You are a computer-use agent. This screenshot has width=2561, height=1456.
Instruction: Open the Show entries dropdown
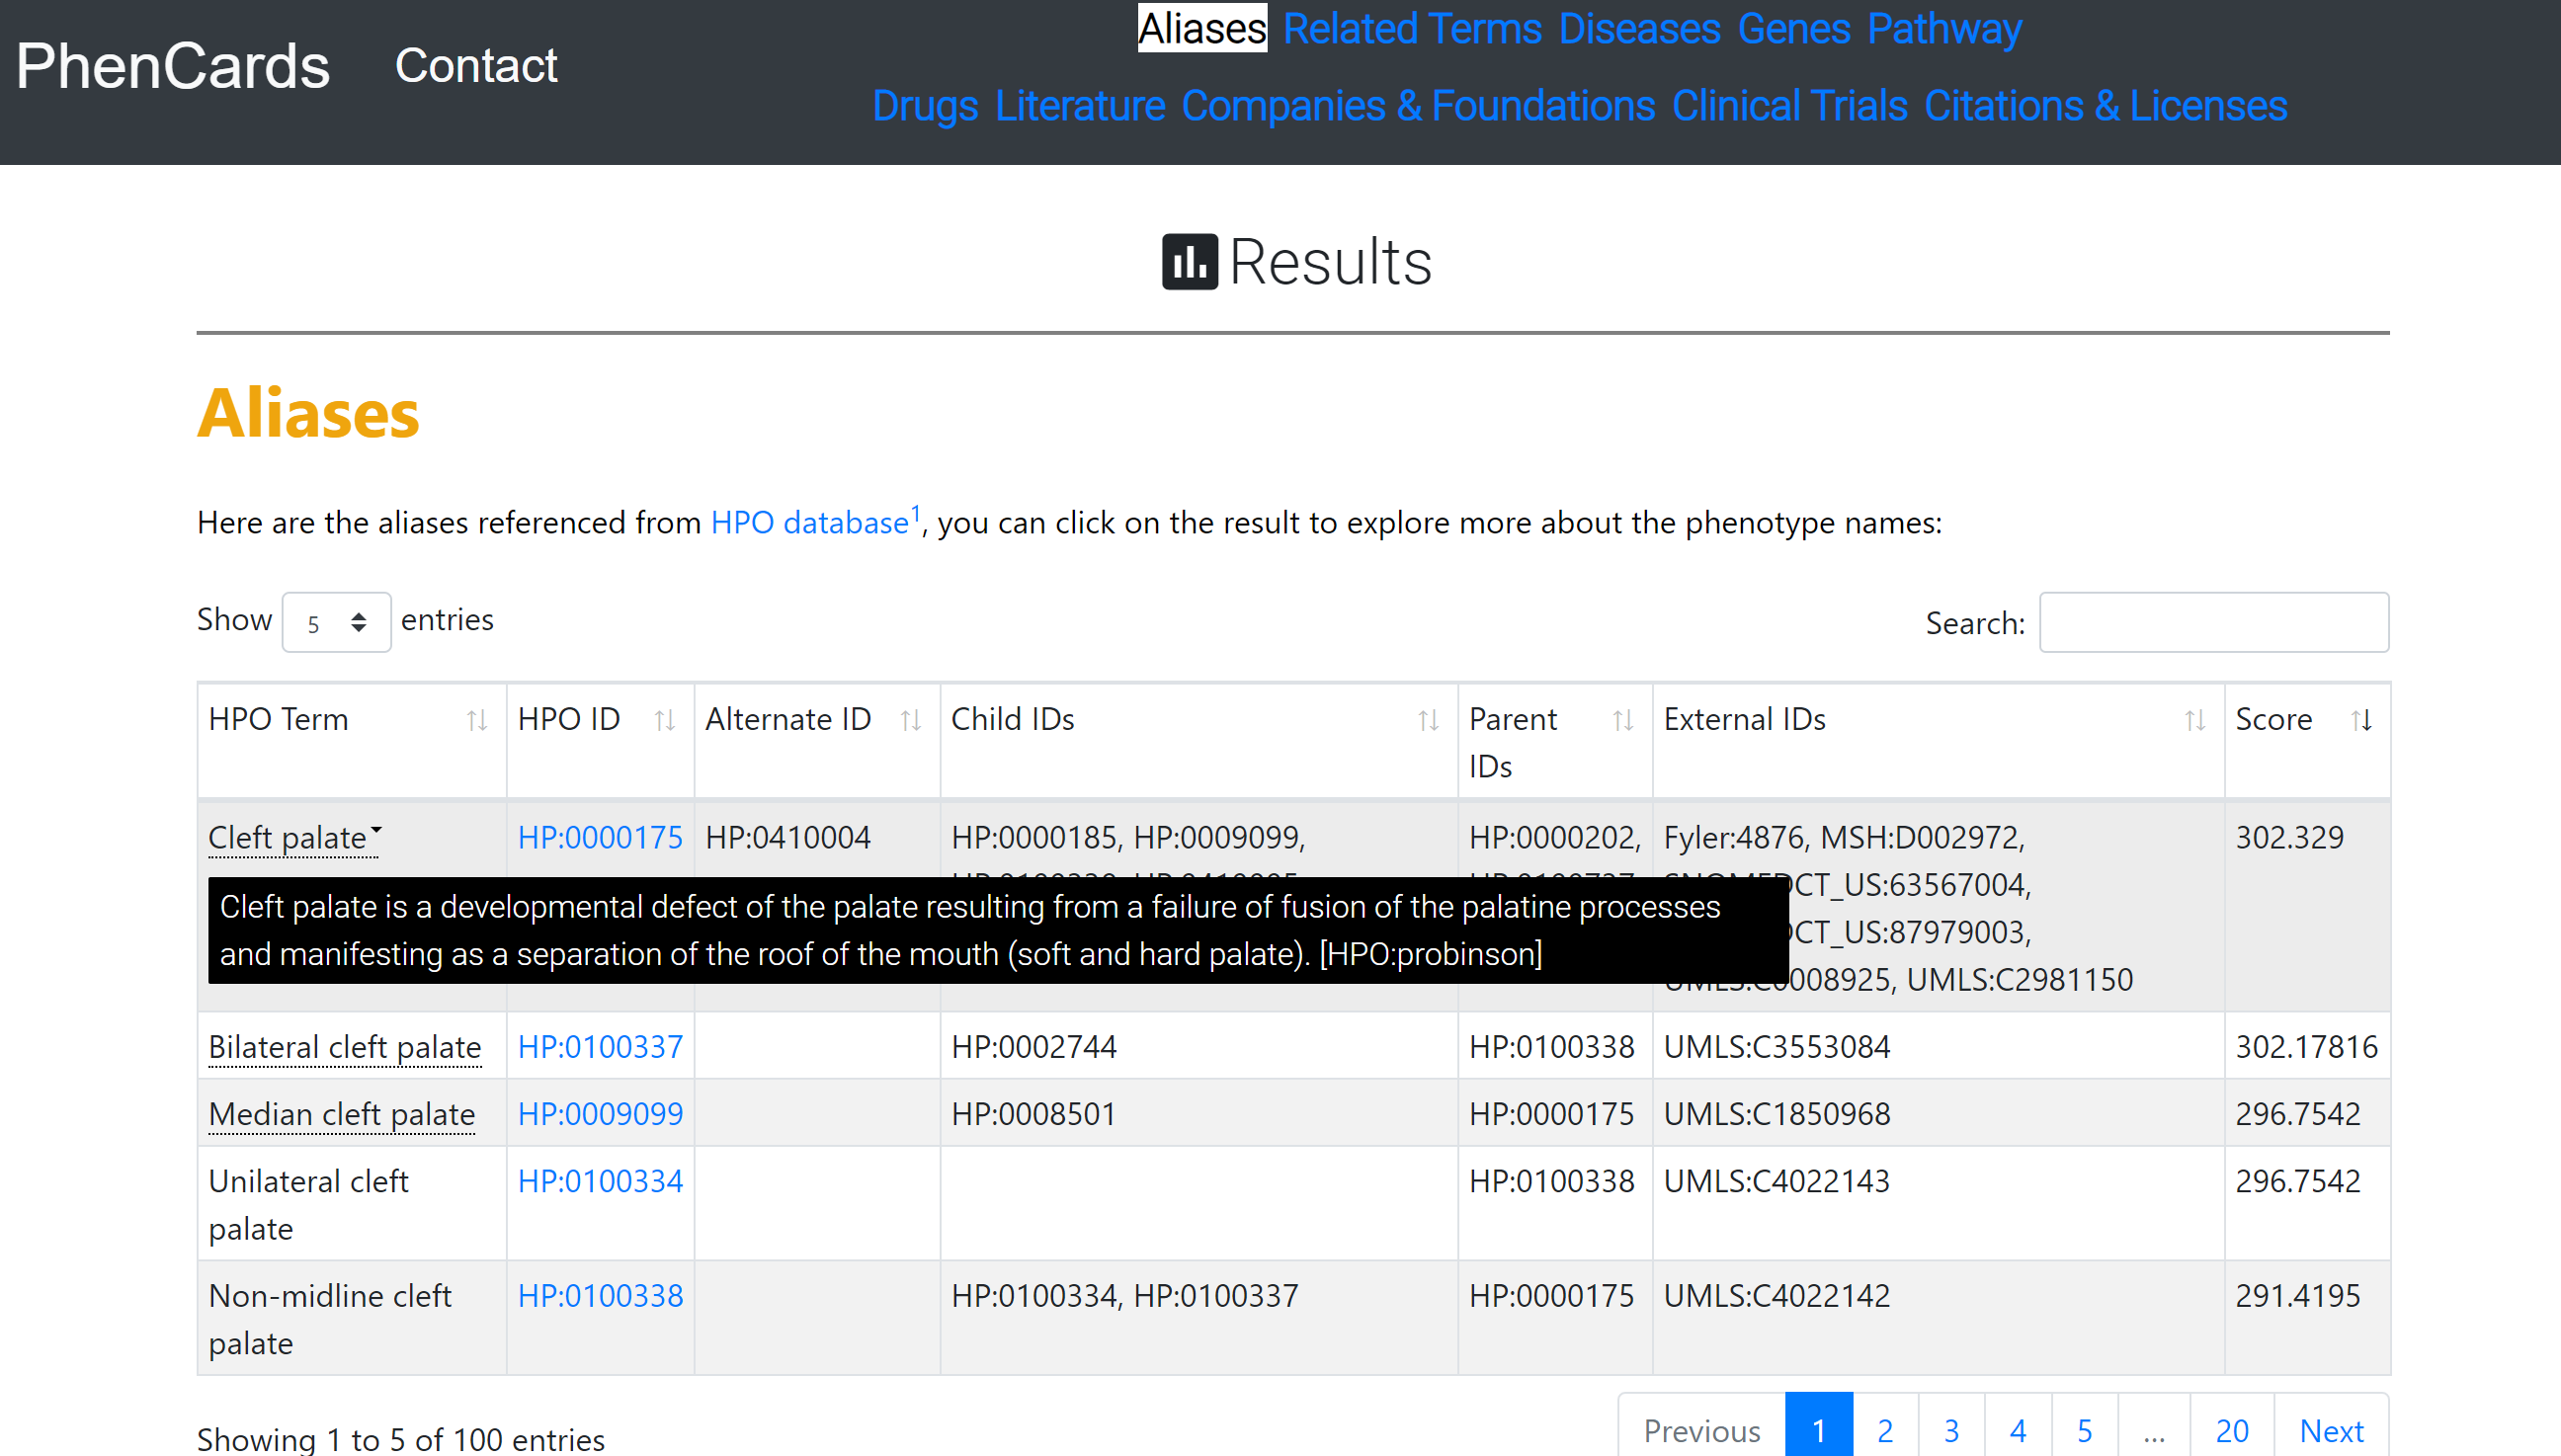(336, 621)
